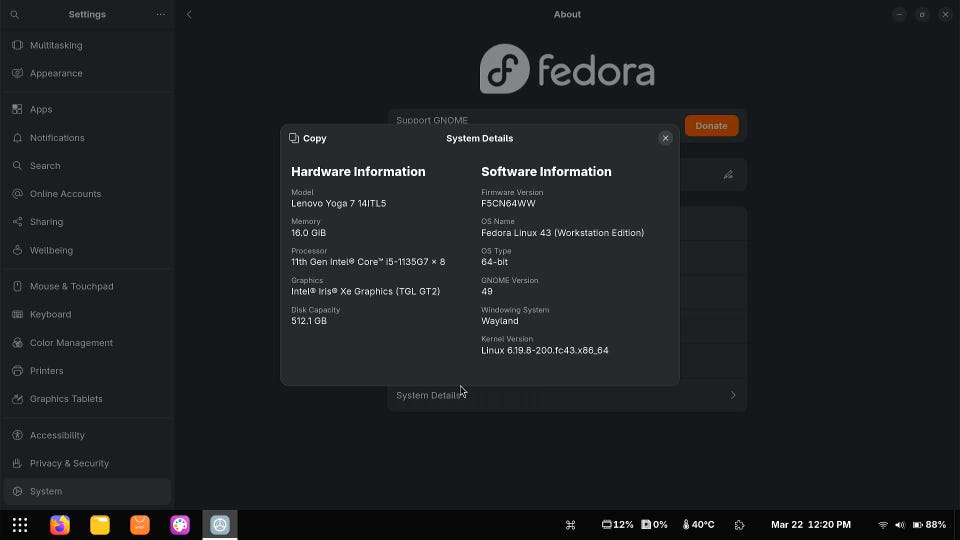Screen dimensions: 960x540
Task: Click the kernel version Linux 6.19.8-200.fc43.x86_64
Action: [x=545, y=351]
